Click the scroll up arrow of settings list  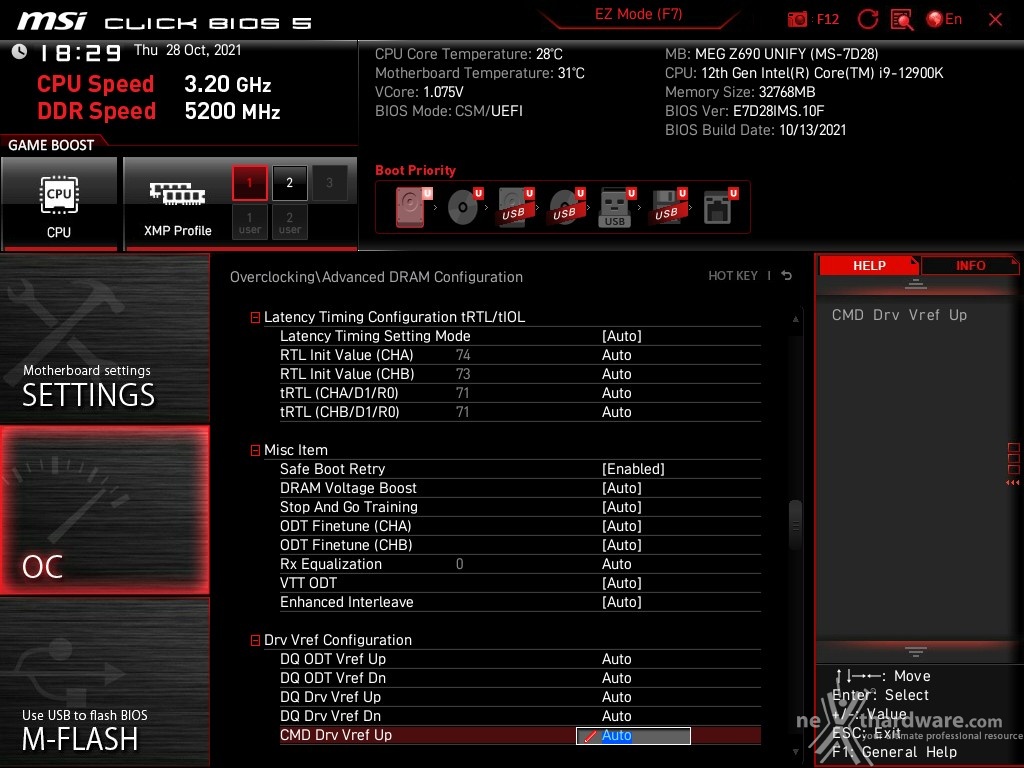click(795, 319)
